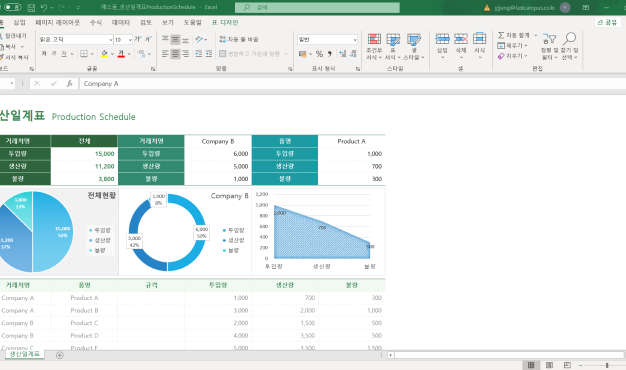This screenshot has width=626, height=370.
Task: Open the fill color dropdown arrow
Action: click(112, 54)
